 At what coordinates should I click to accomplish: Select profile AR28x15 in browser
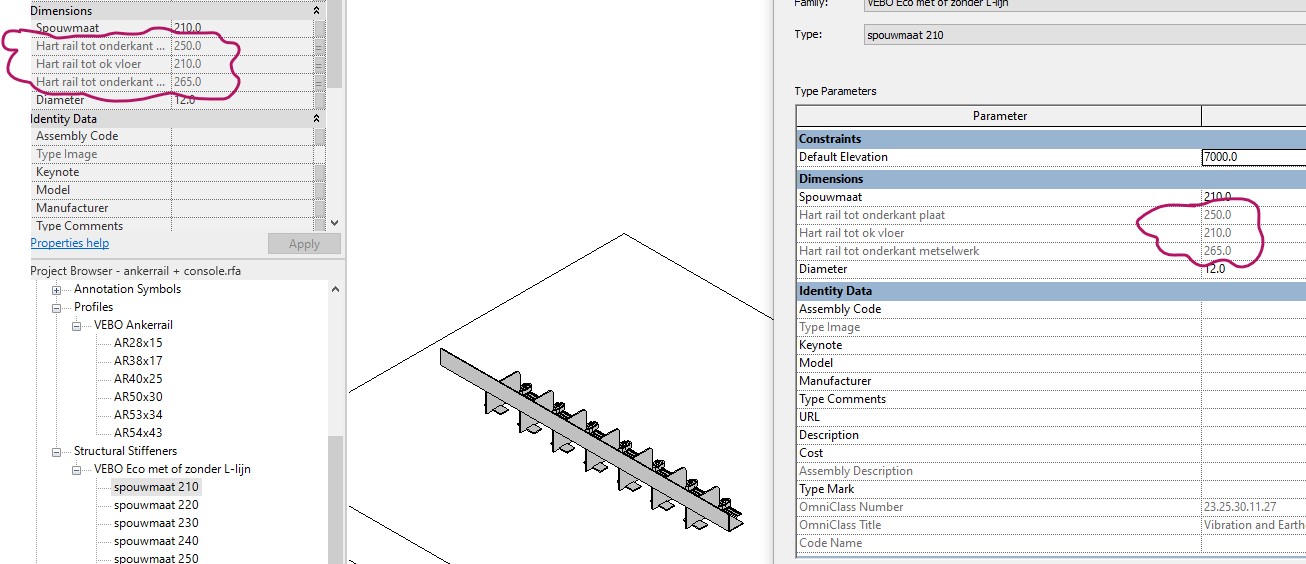click(138, 343)
